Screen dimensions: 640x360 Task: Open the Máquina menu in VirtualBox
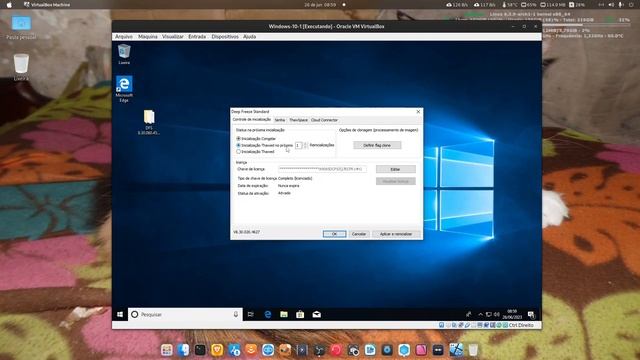[148, 37]
